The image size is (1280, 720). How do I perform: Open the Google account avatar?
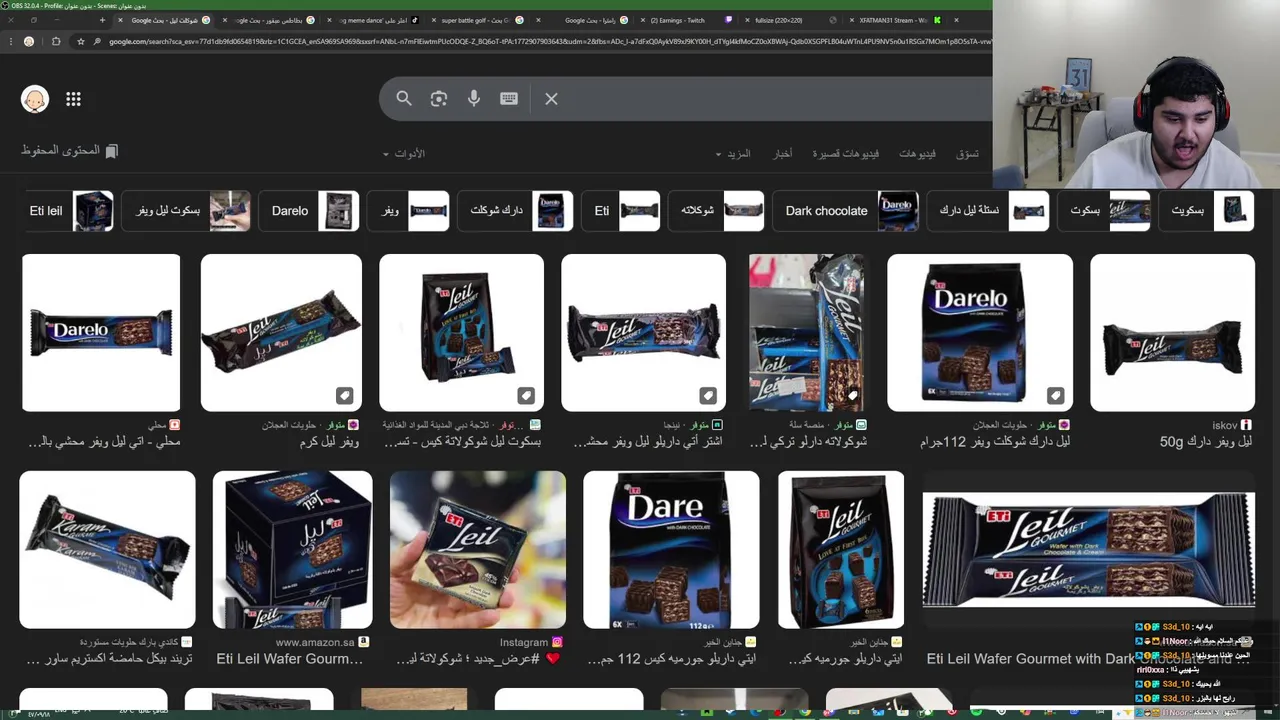pyautogui.click(x=35, y=99)
